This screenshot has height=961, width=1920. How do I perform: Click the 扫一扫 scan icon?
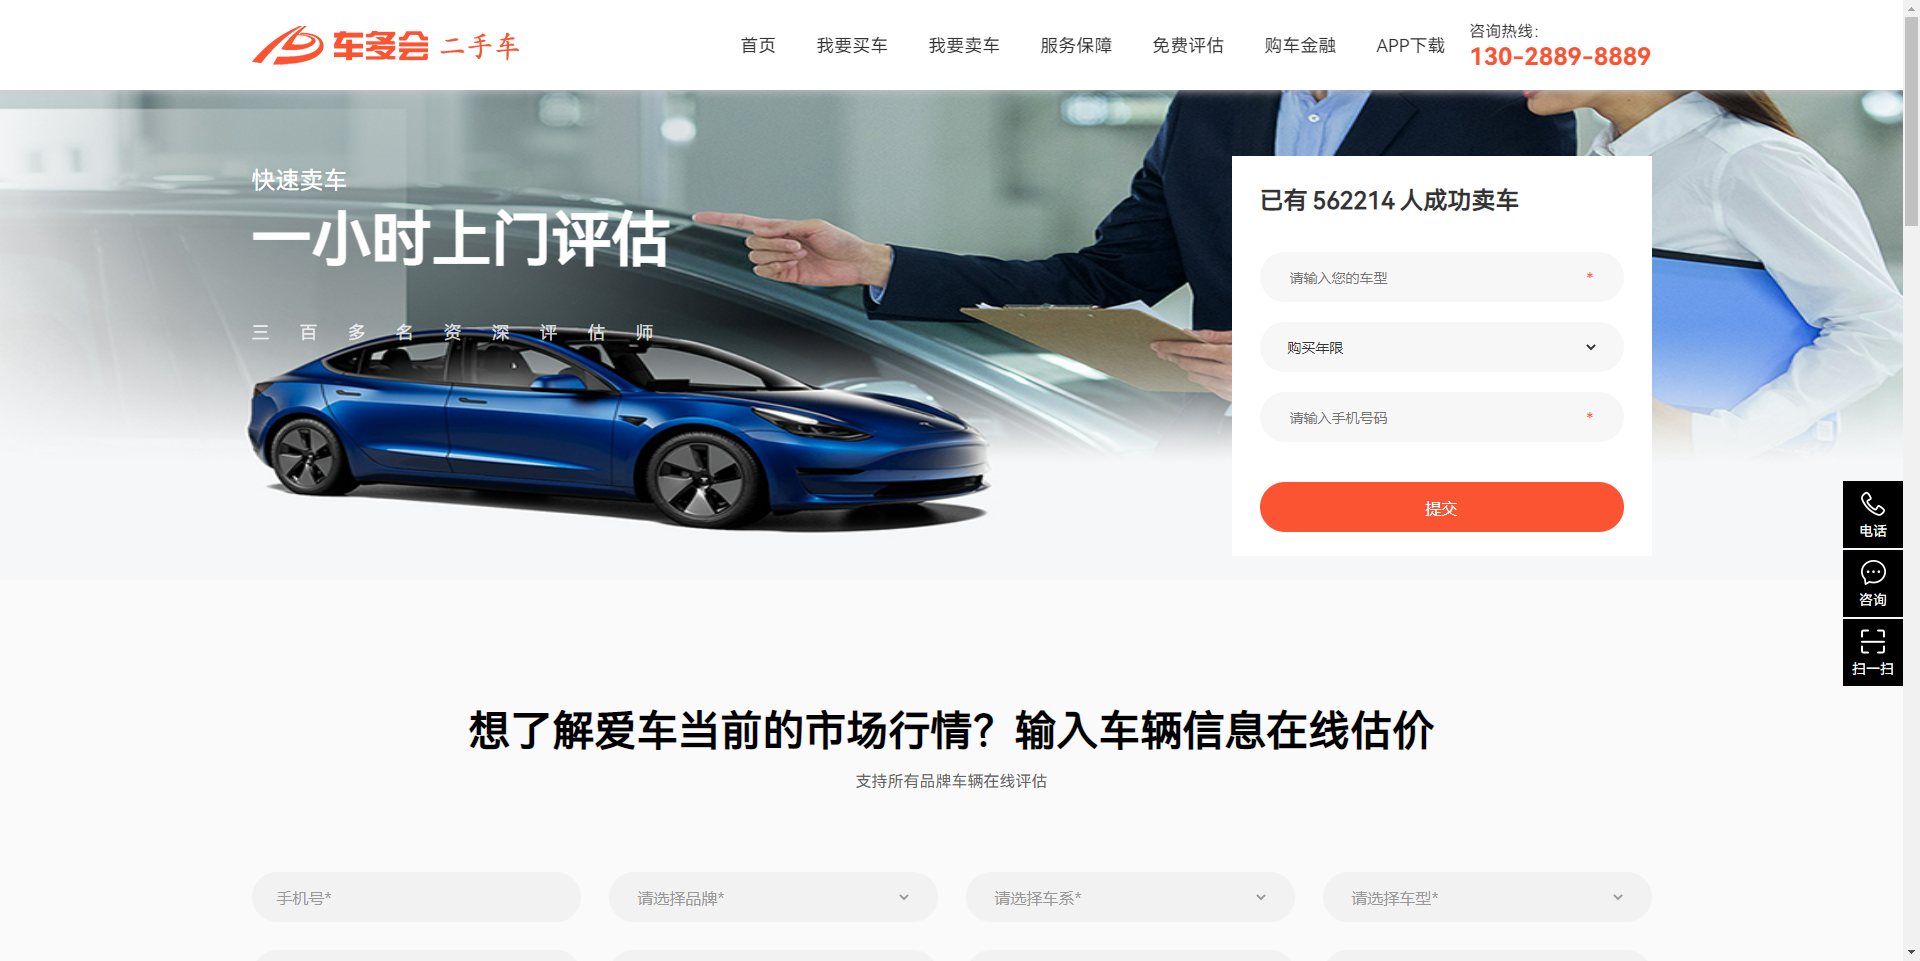tap(1872, 641)
